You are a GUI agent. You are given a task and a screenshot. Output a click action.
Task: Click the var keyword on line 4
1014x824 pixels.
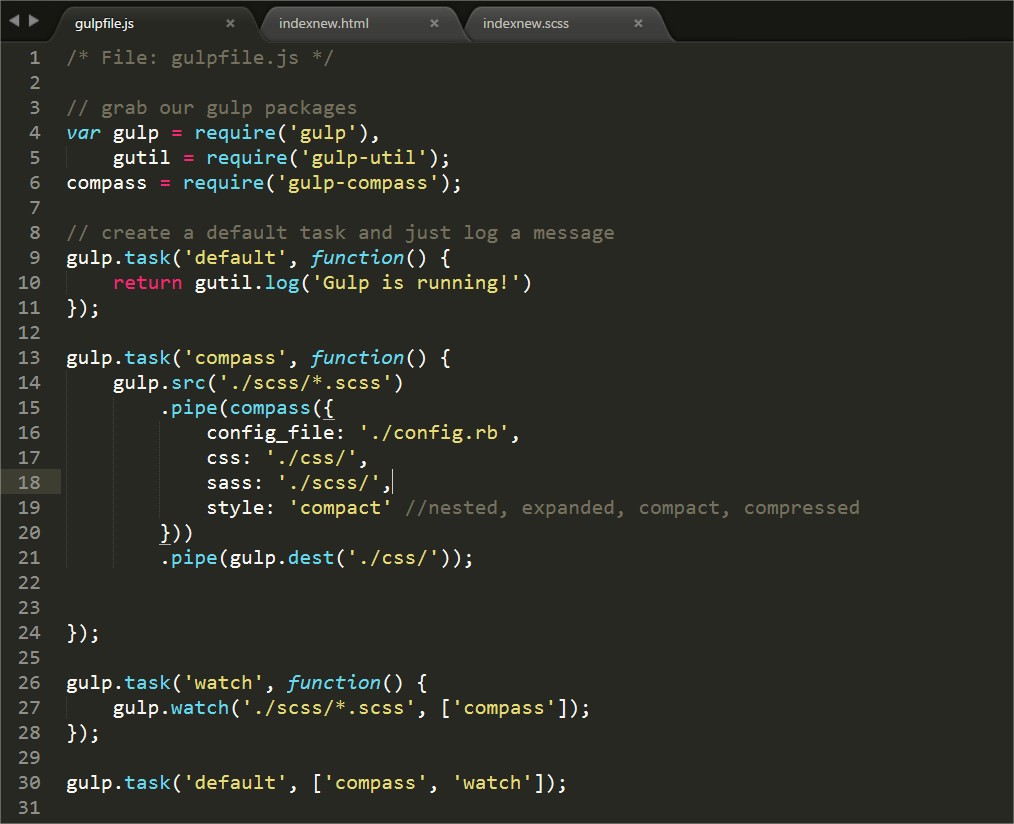point(84,133)
